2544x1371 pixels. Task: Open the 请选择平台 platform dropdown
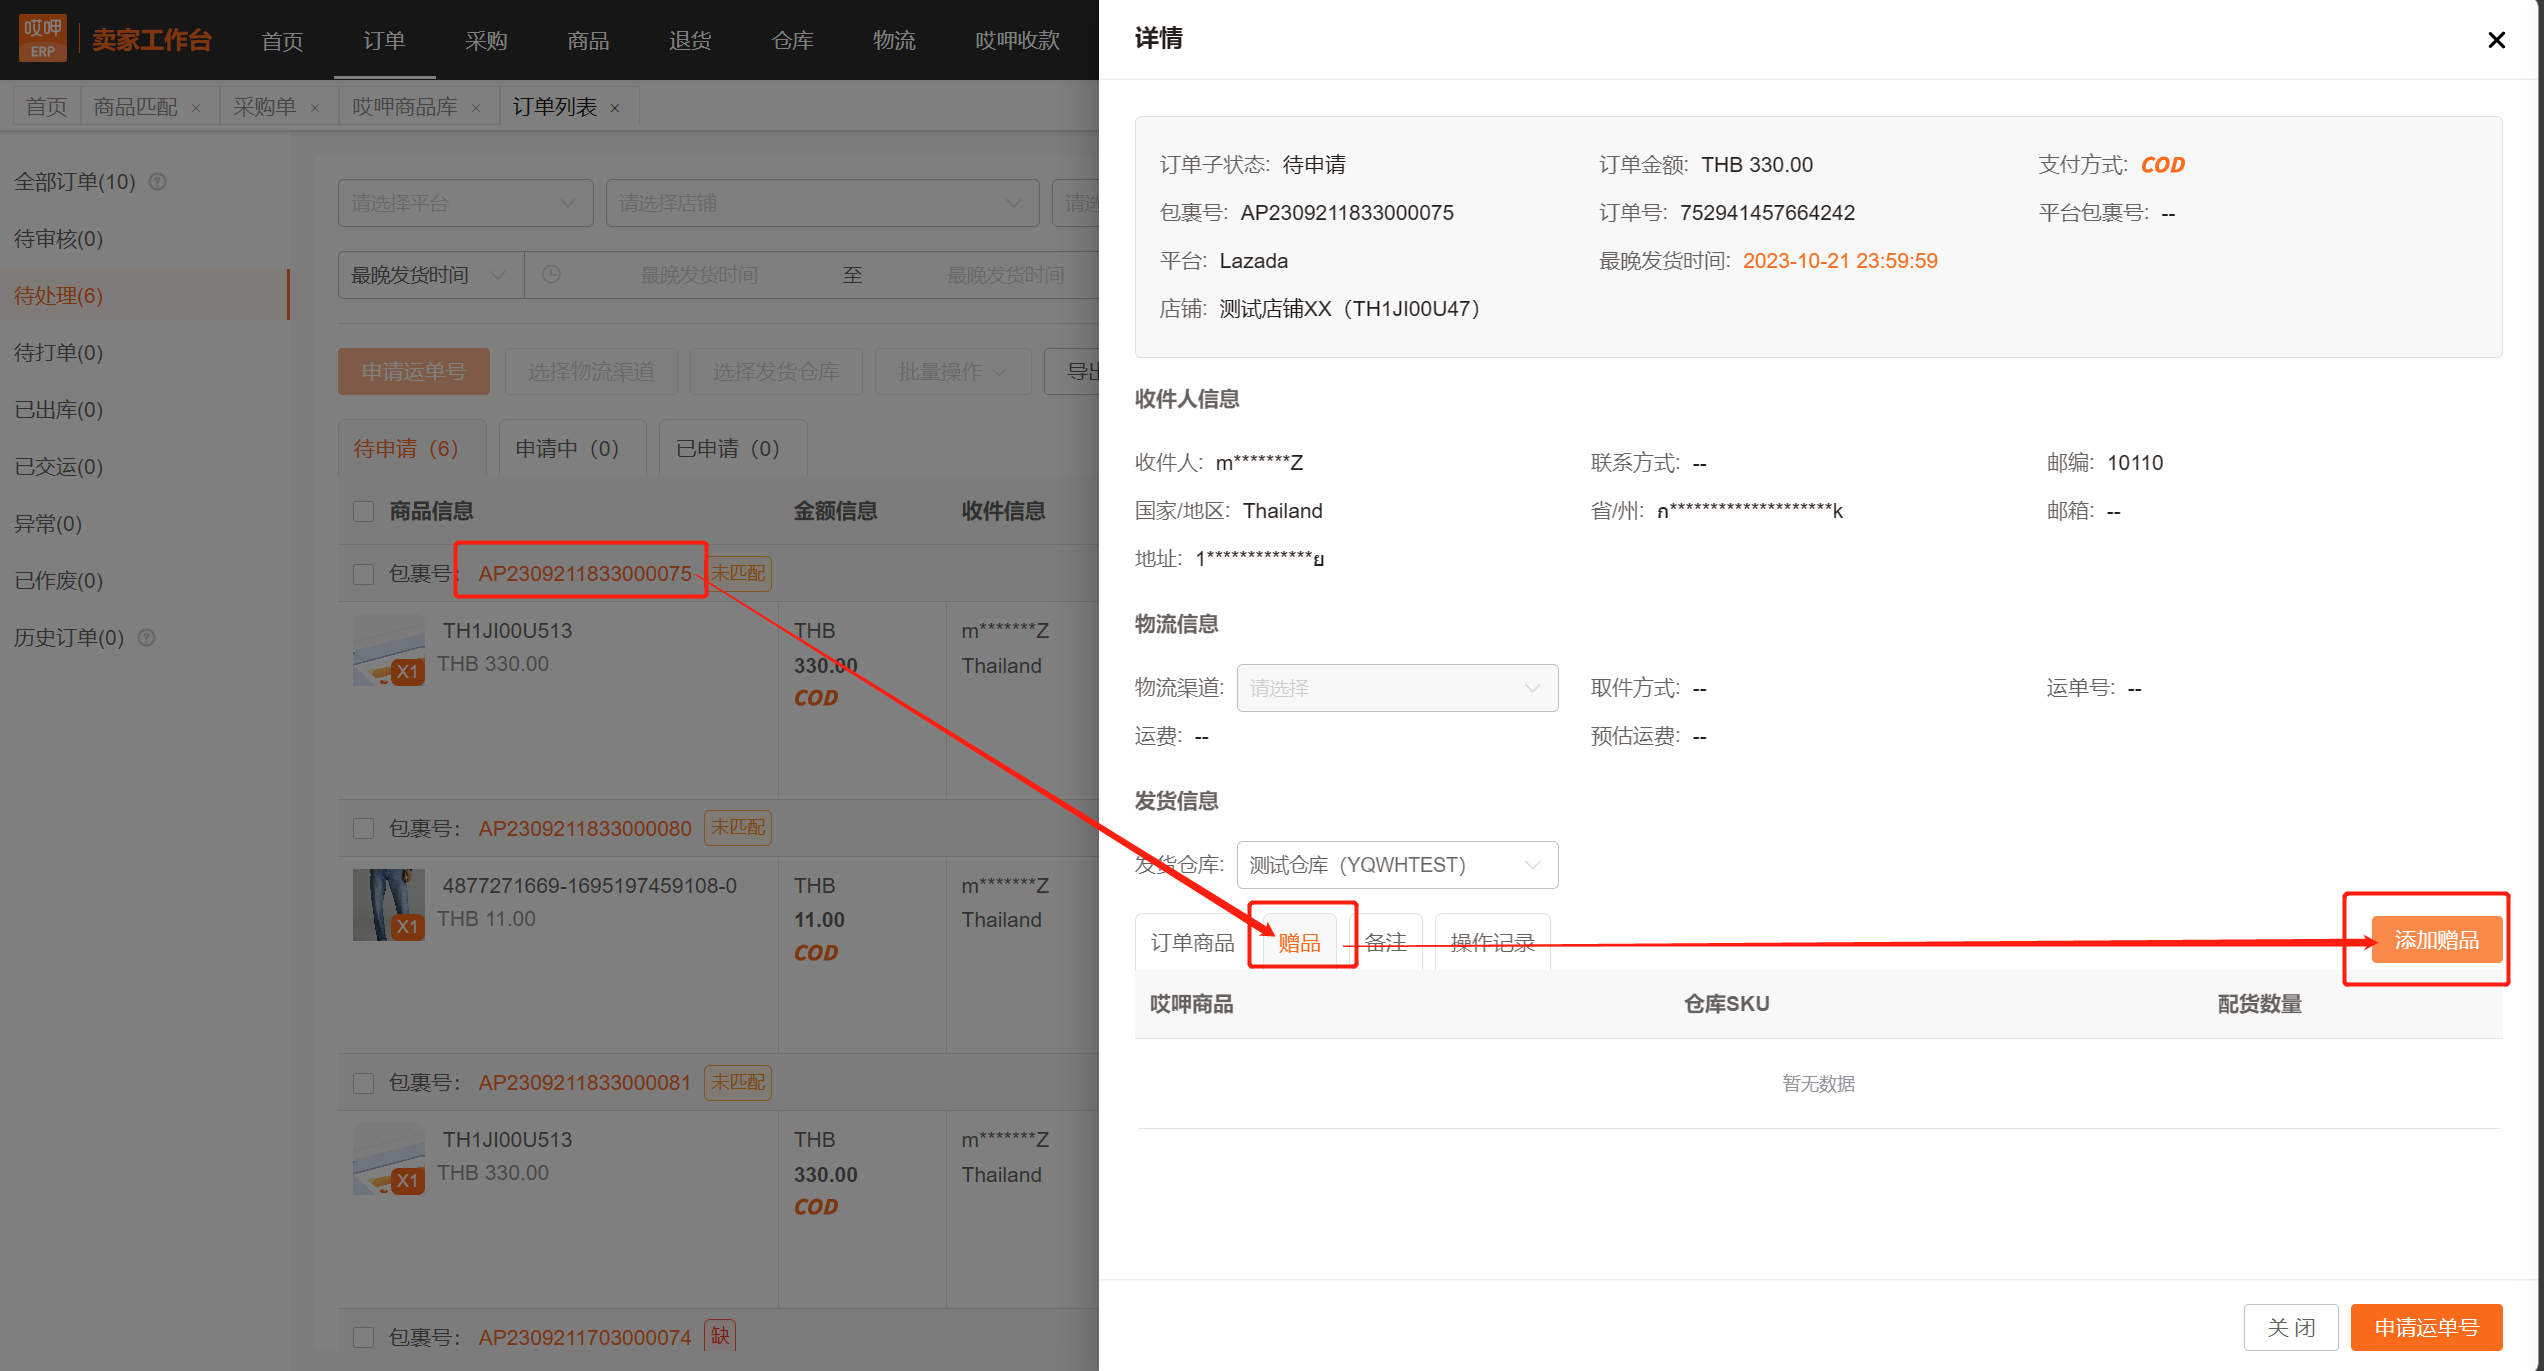pos(465,203)
